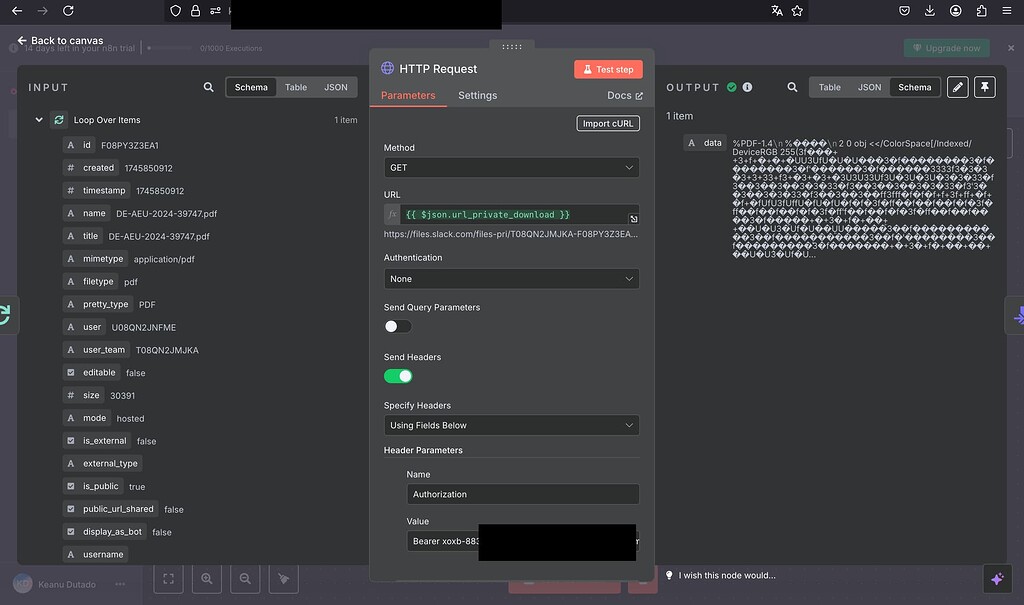The image size is (1024, 605).
Task: Click the zoom-to-fit icon in canvas controls
Action: point(168,578)
